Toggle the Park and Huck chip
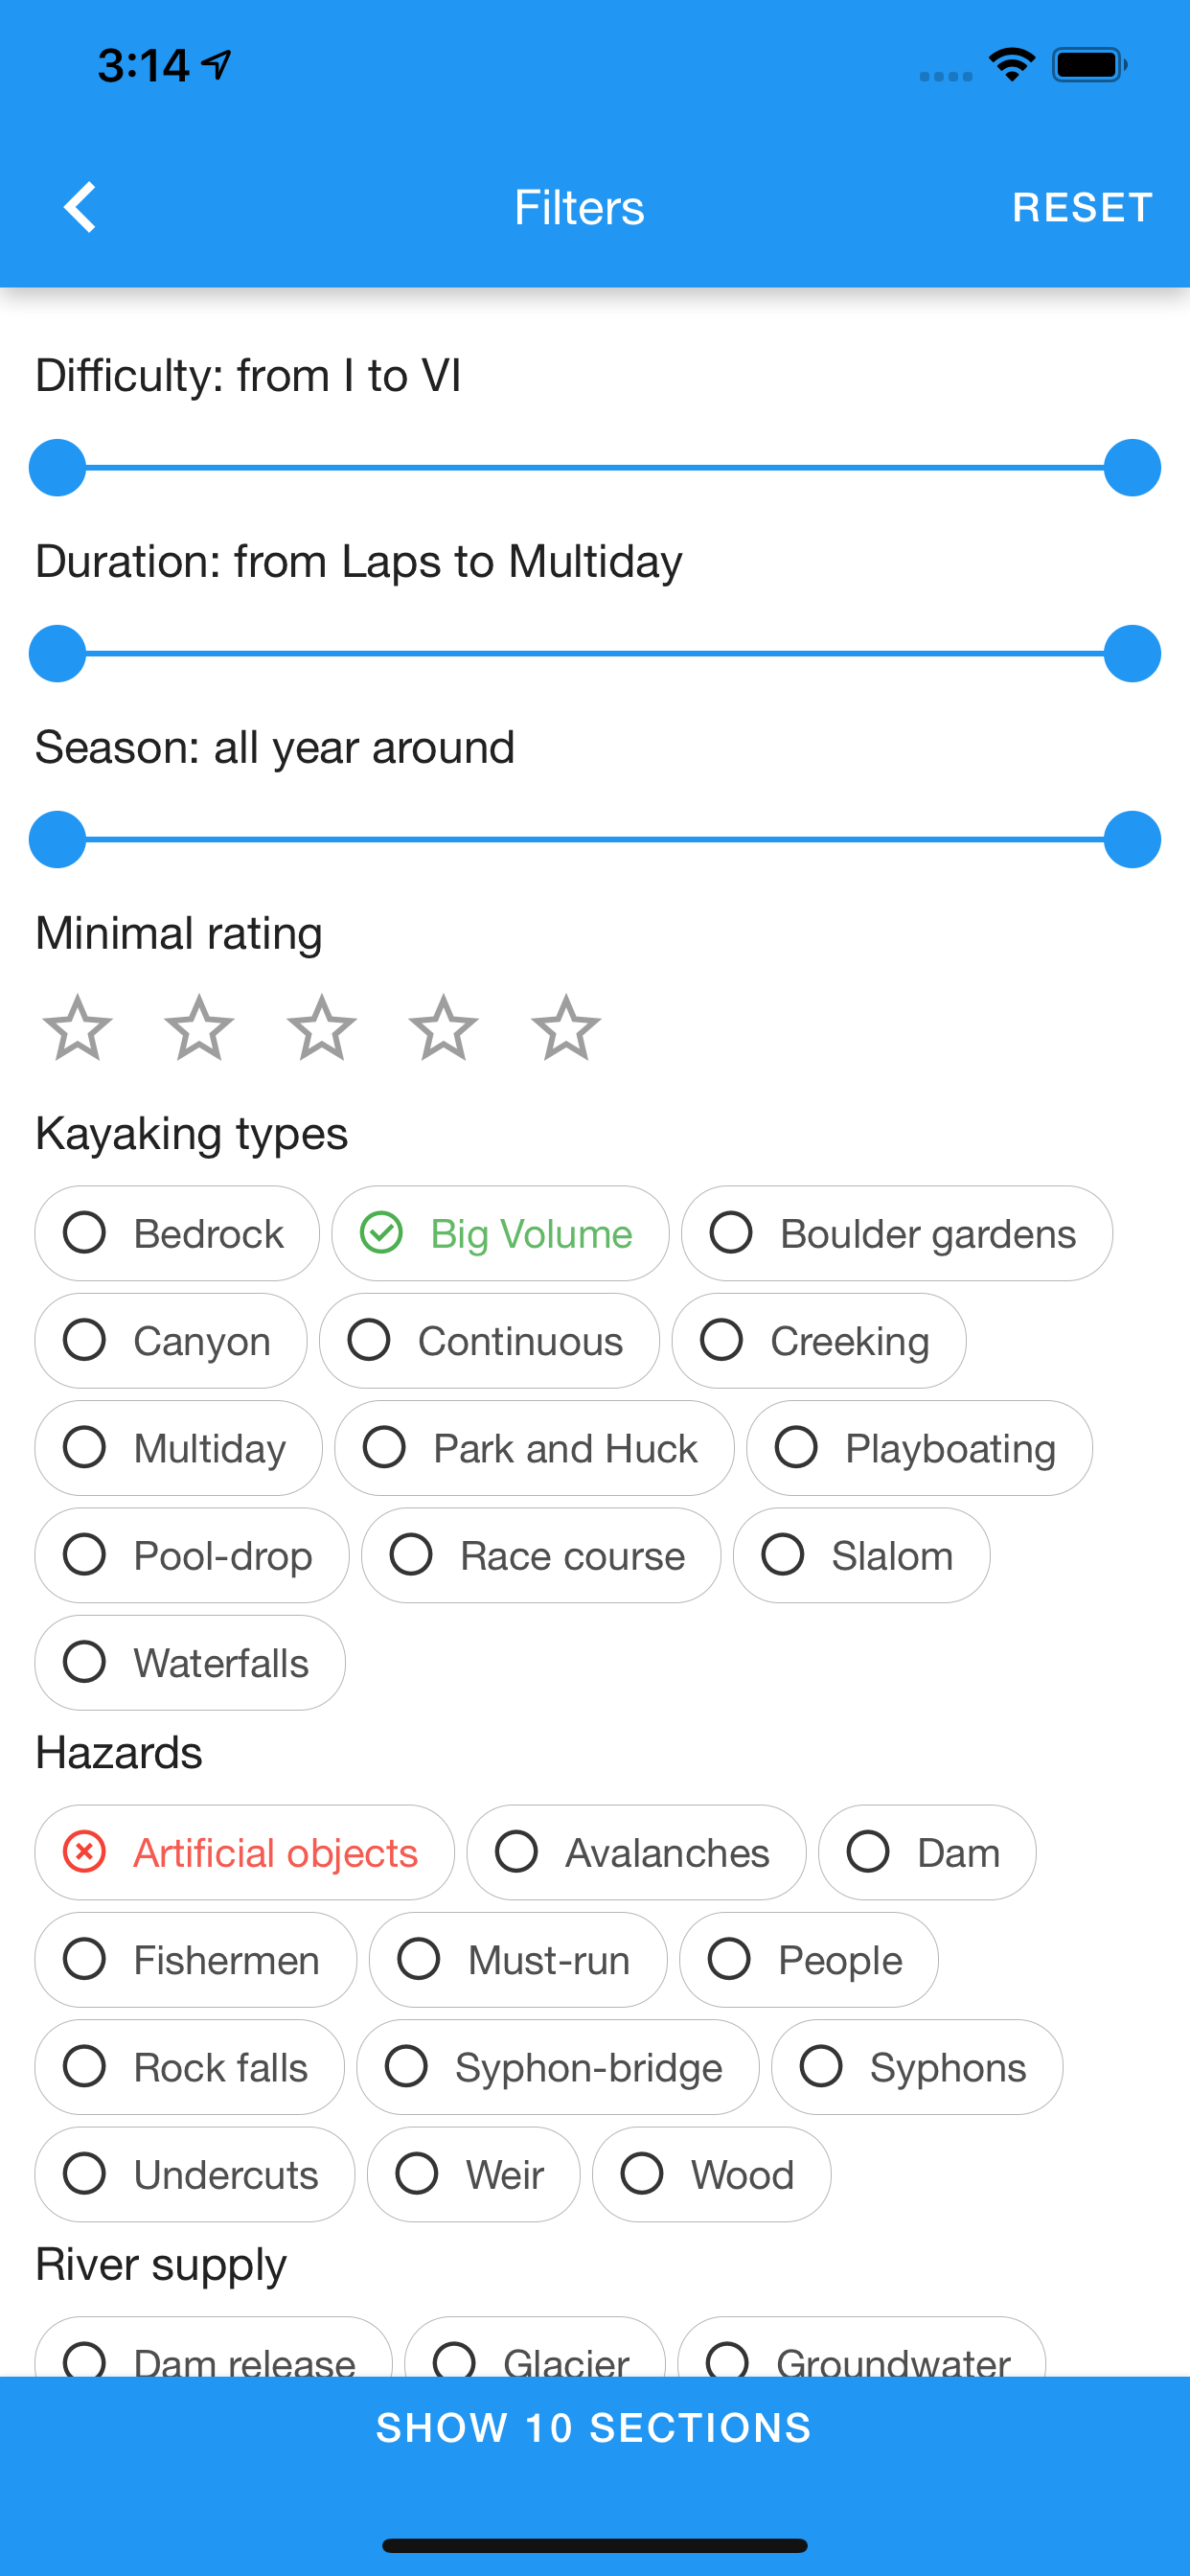The width and height of the screenshot is (1190, 2576). (534, 1448)
